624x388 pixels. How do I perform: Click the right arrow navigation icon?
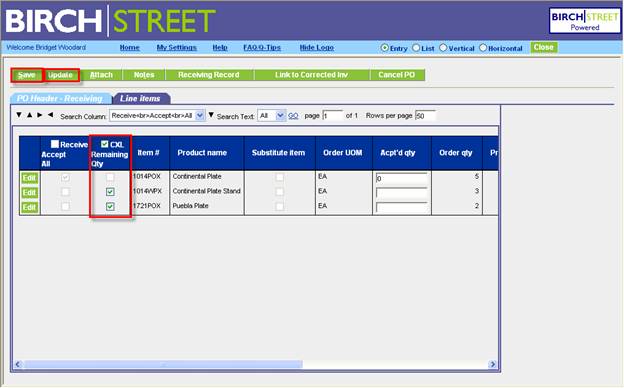(x=40, y=115)
